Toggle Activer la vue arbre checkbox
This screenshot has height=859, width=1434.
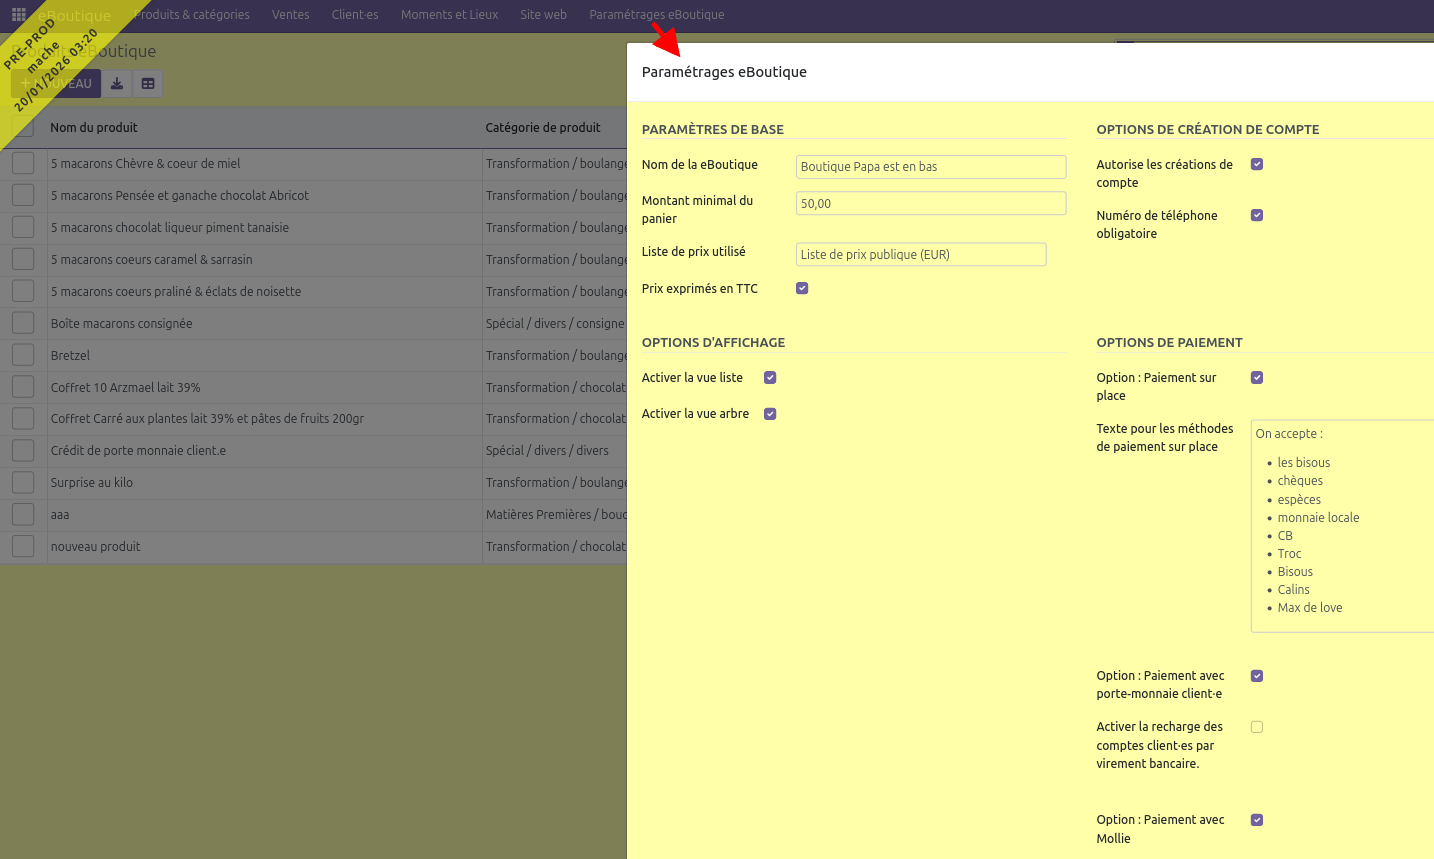pyautogui.click(x=770, y=413)
